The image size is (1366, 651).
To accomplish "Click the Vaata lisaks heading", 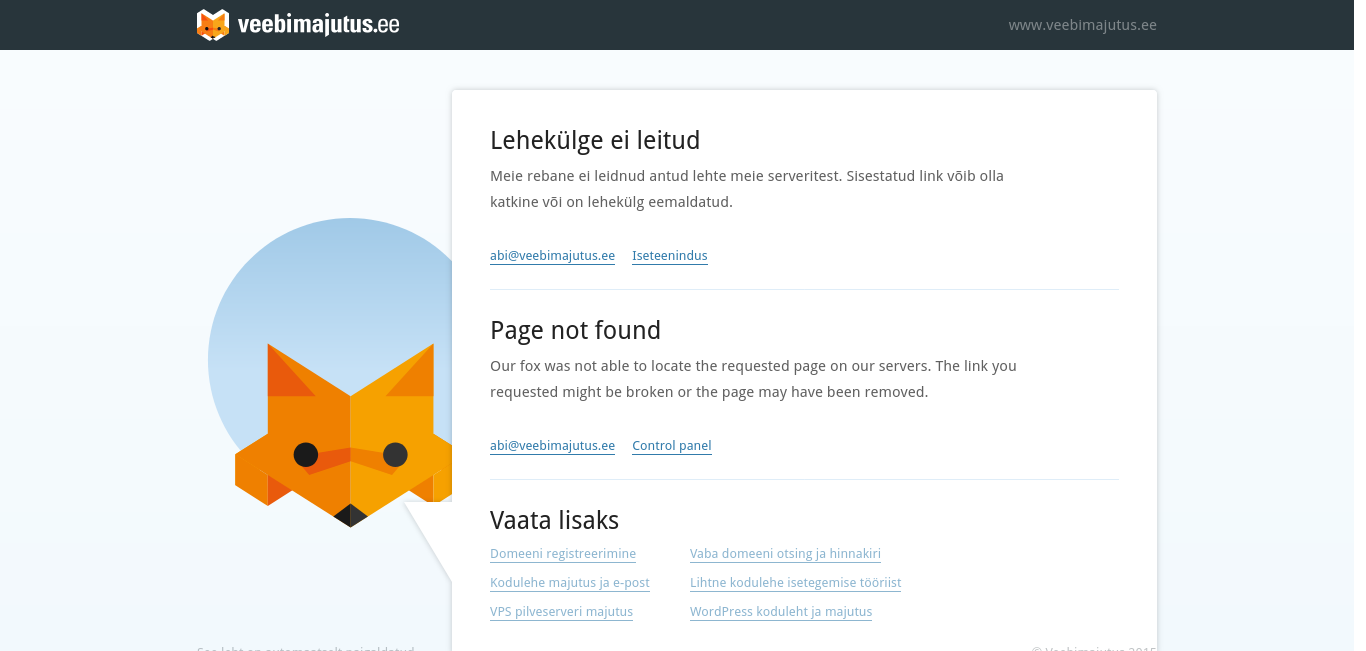I will click(554, 520).
